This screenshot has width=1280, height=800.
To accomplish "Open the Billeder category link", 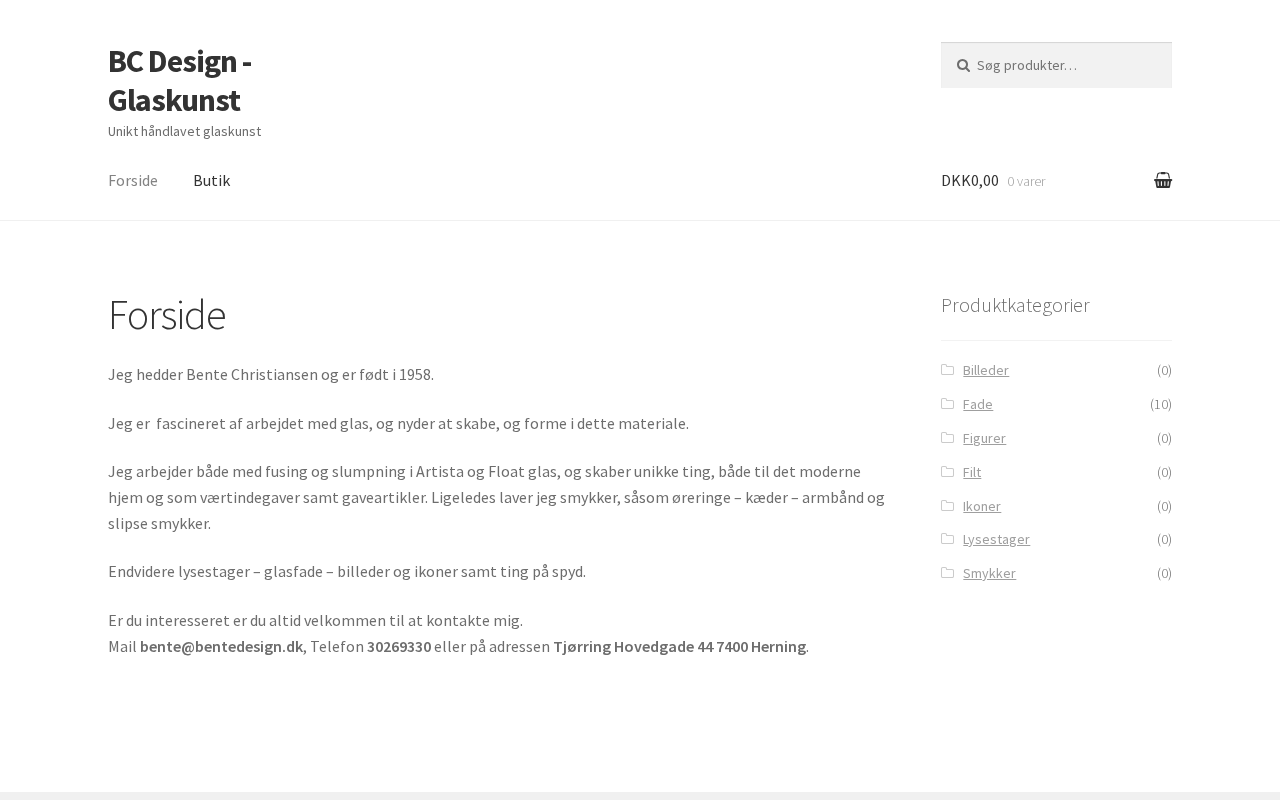I will click(985, 370).
